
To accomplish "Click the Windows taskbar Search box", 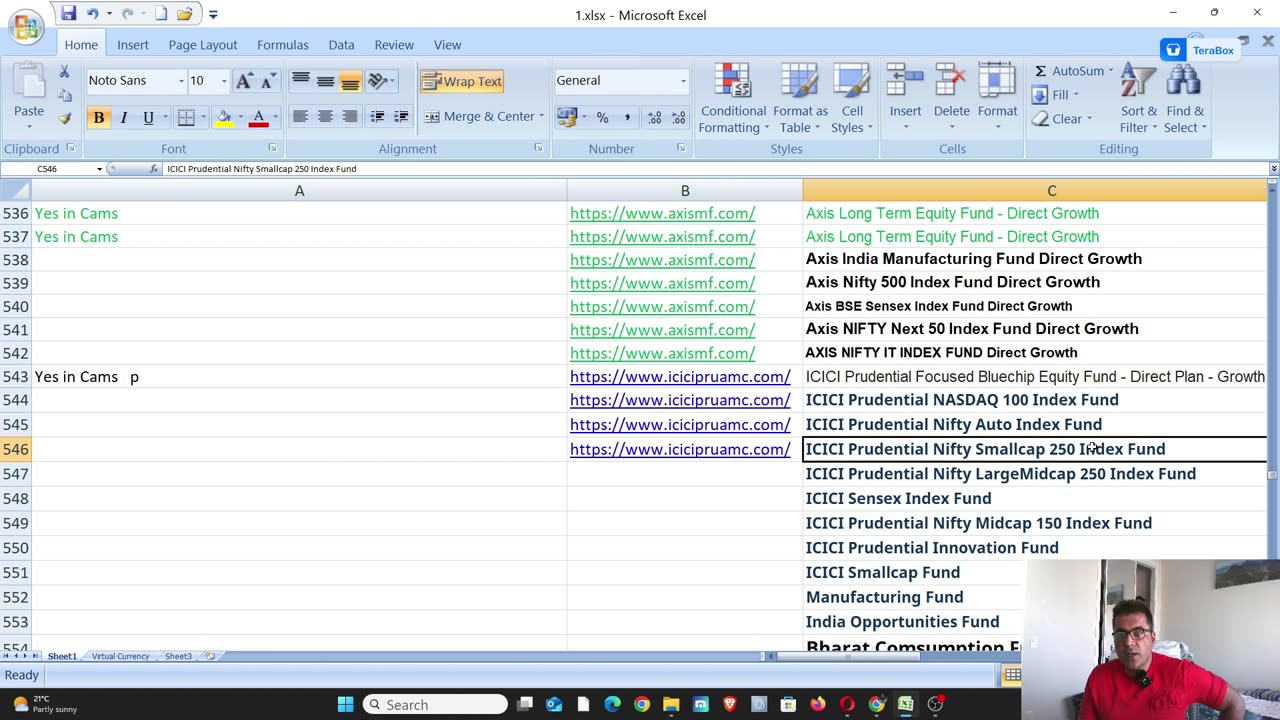I will [435, 704].
